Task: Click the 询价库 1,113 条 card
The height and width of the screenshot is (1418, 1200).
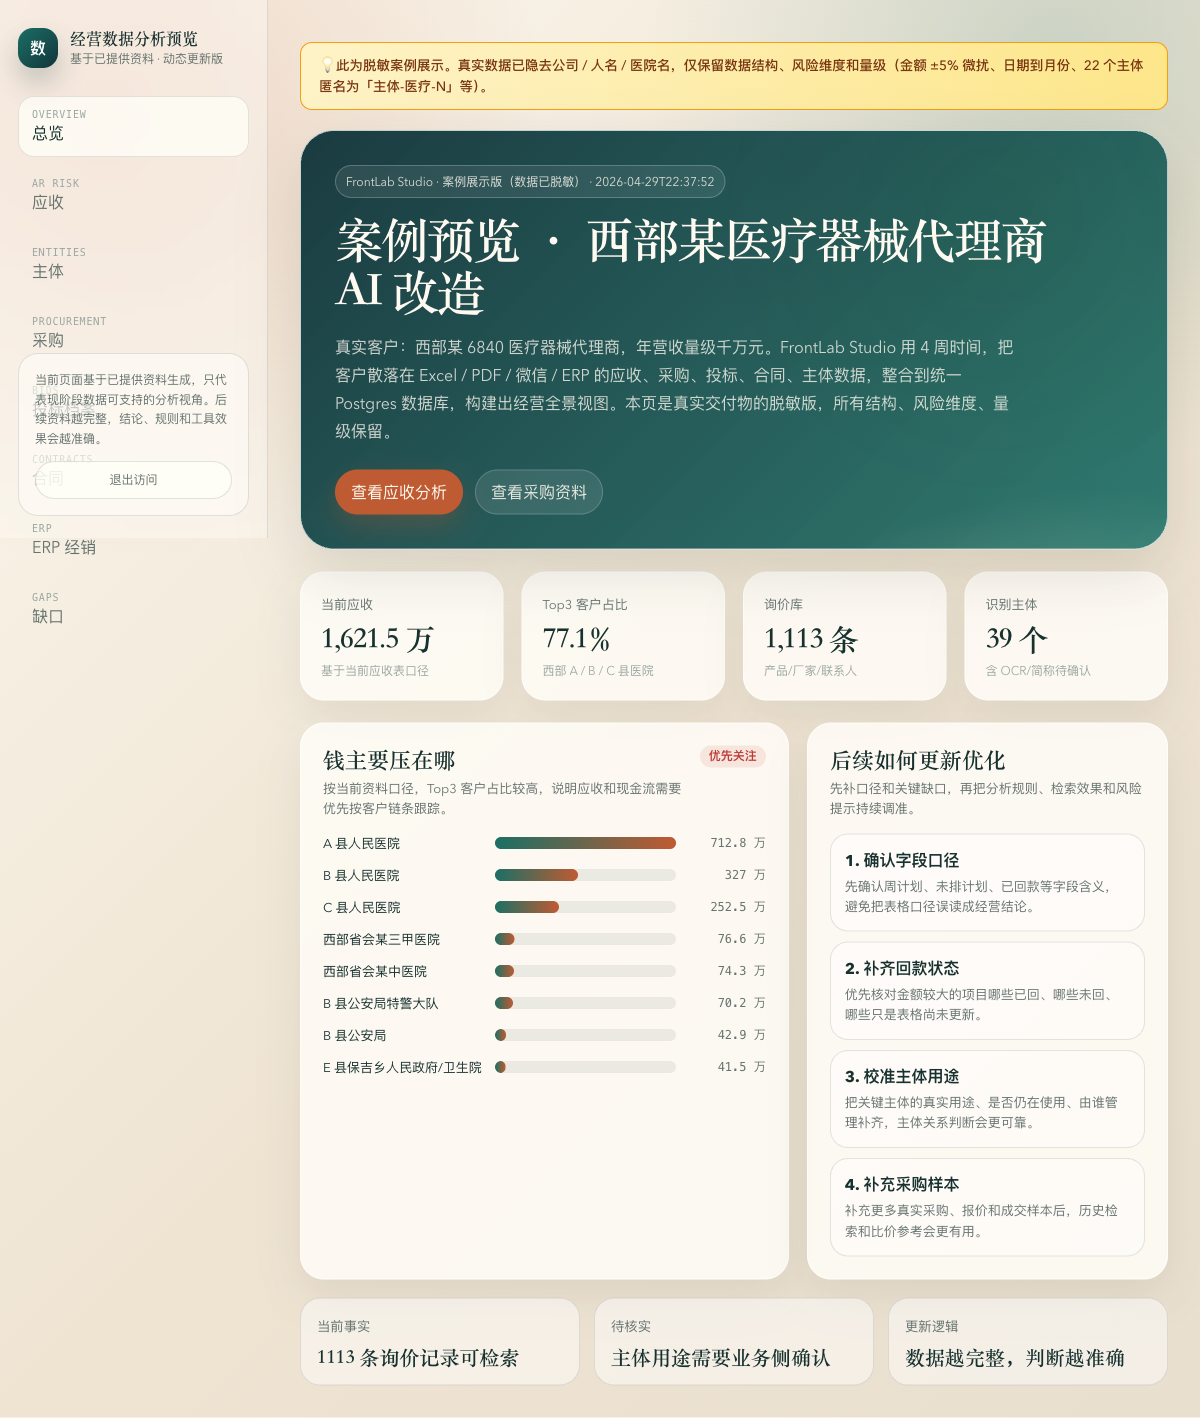Action: click(x=845, y=636)
